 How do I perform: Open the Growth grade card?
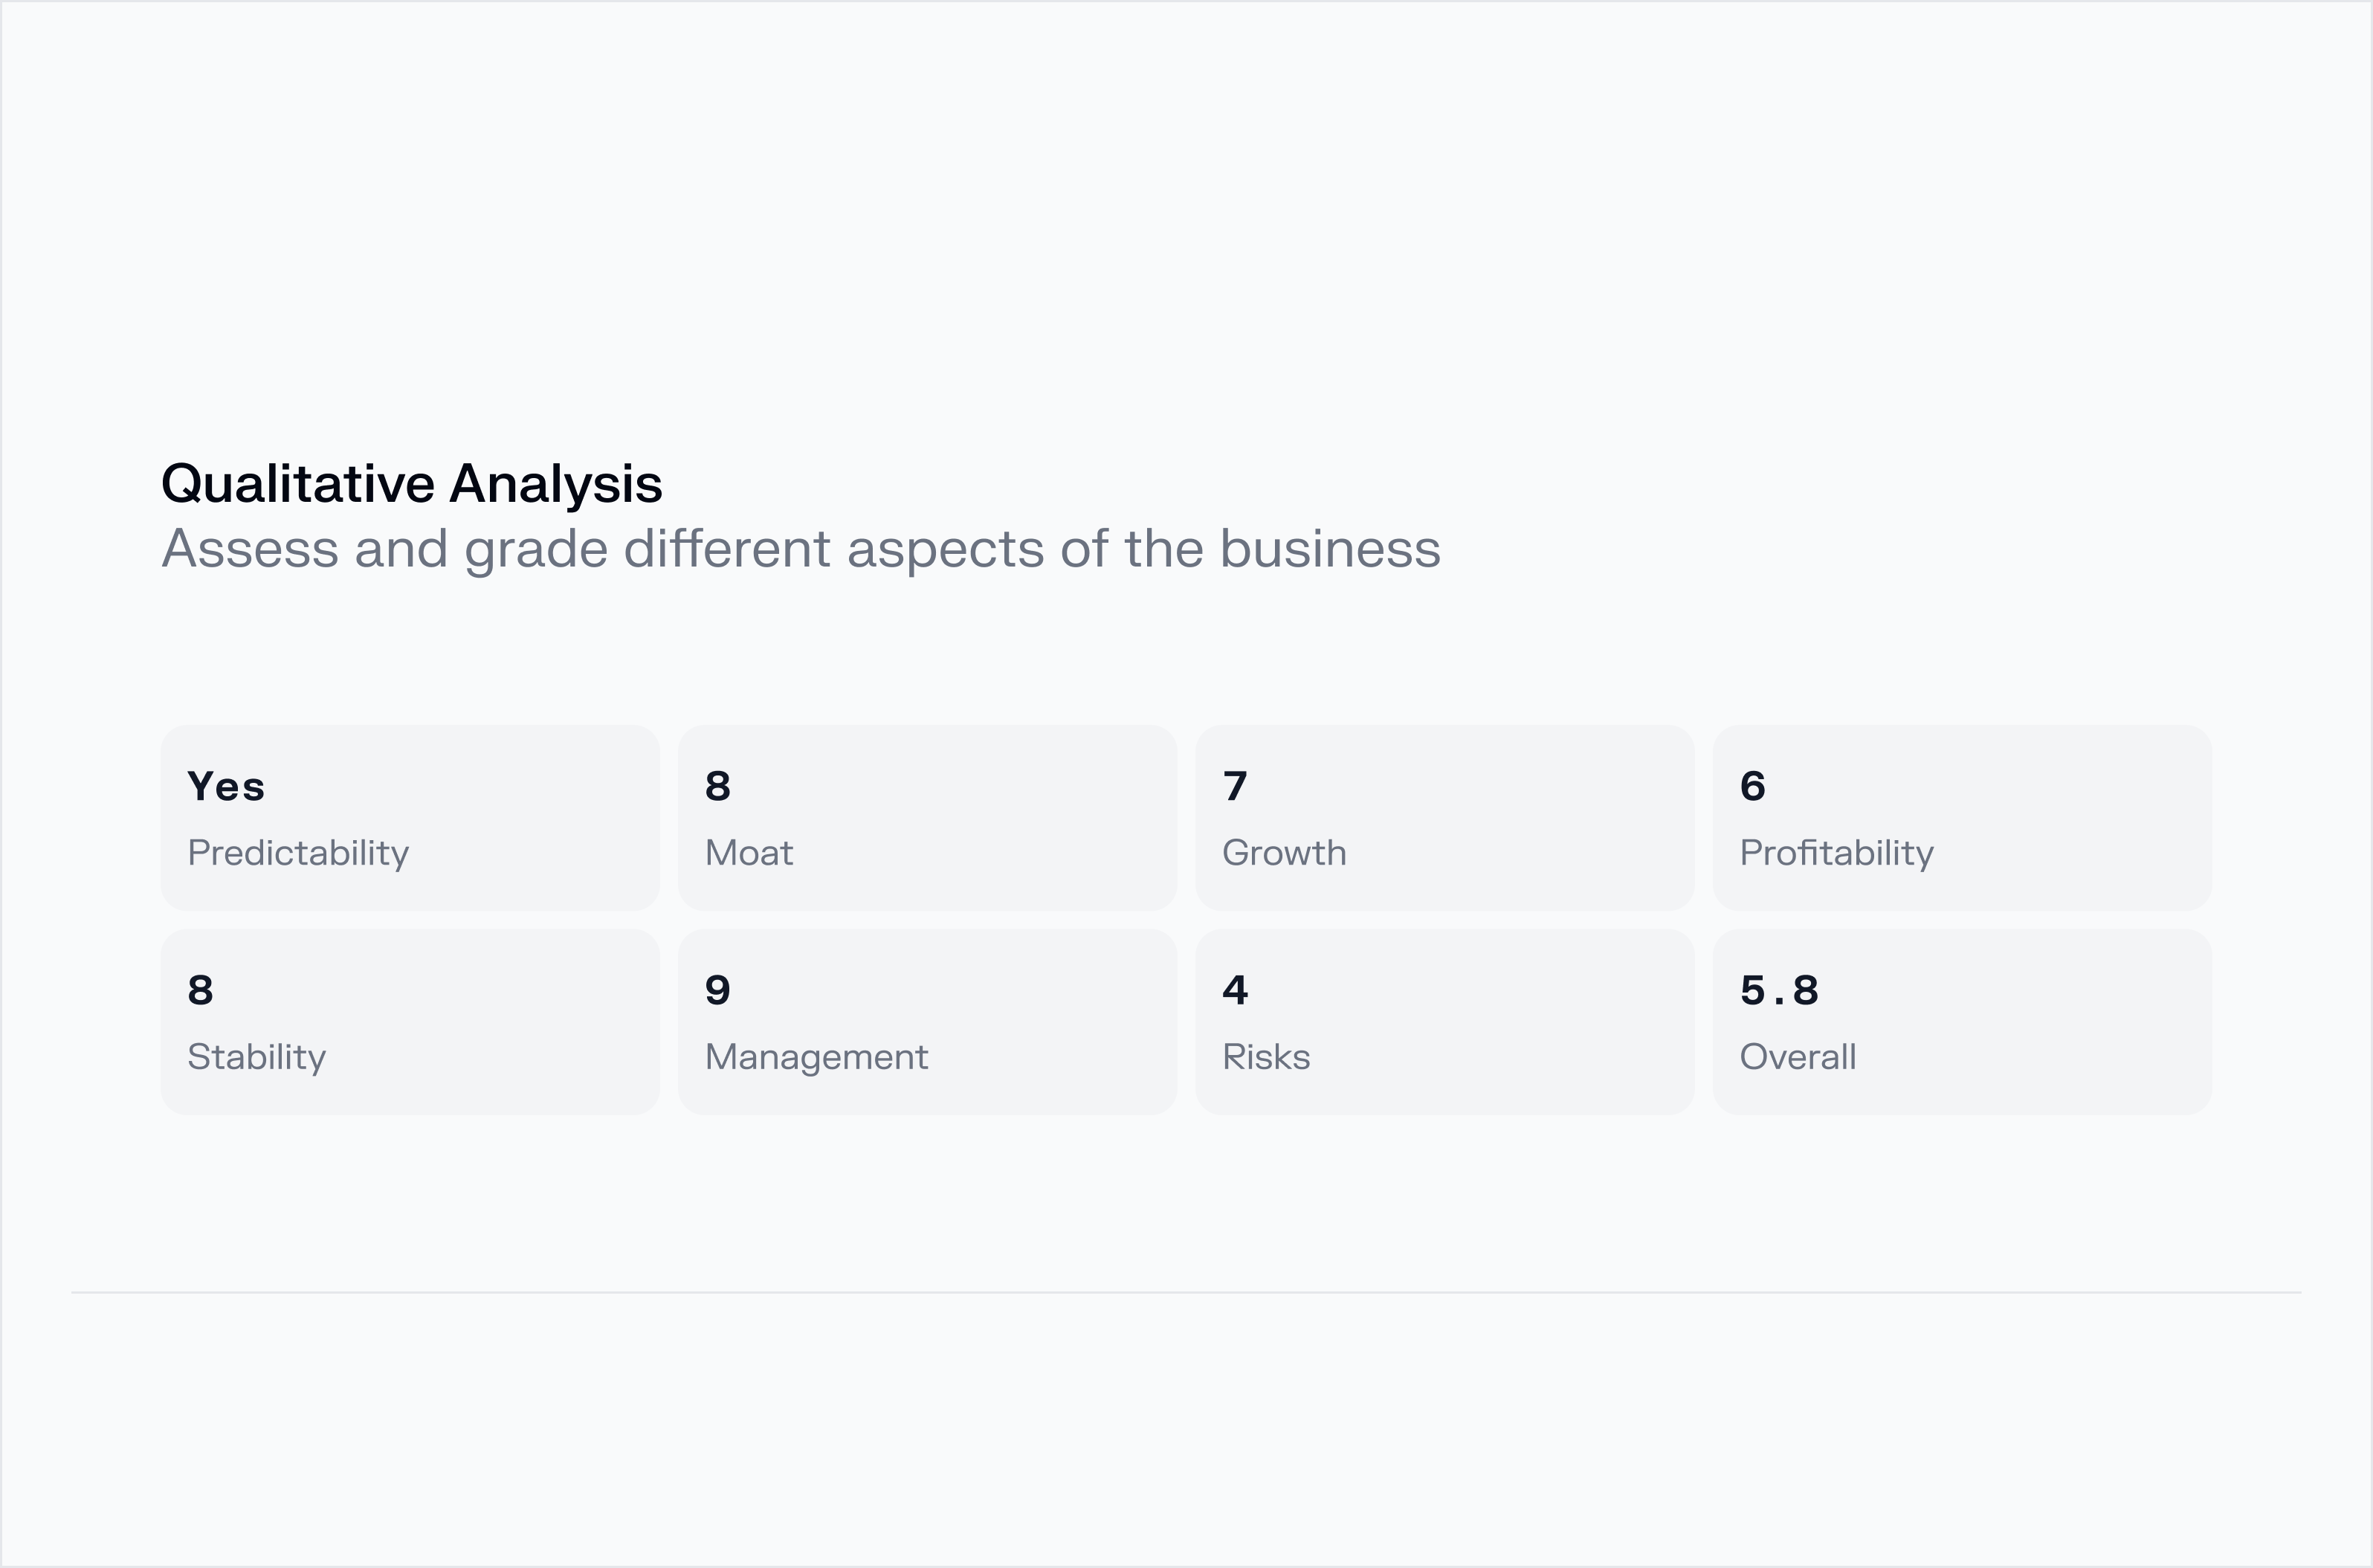[x=1444, y=818]
